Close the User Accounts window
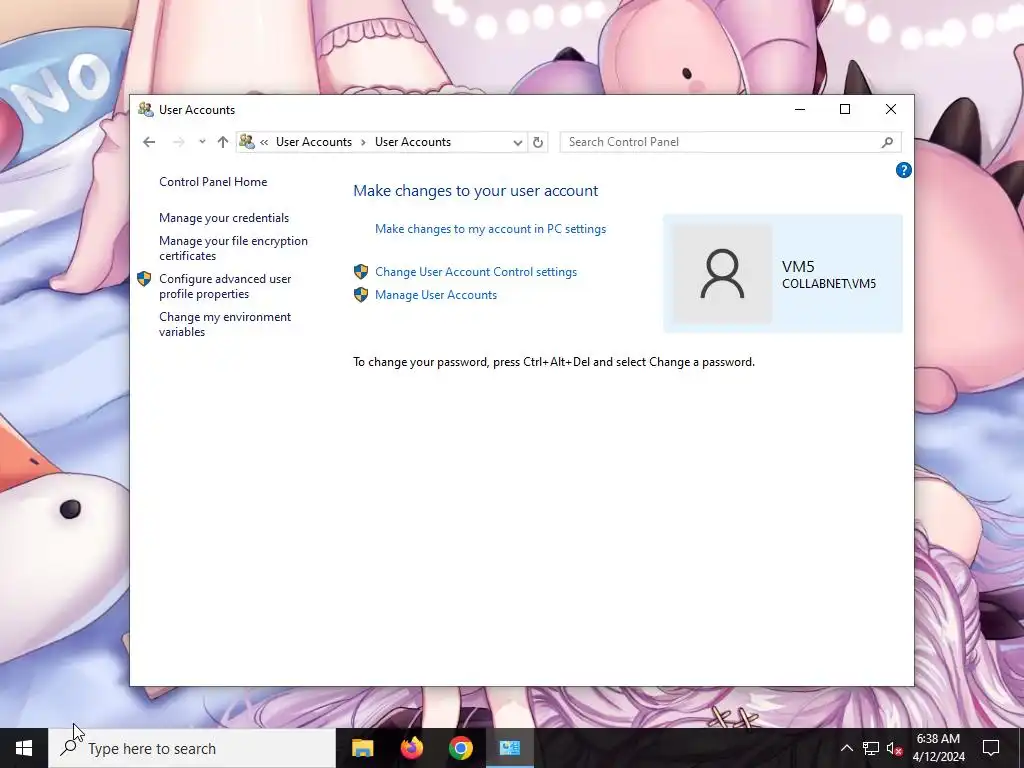 (891, 110)
